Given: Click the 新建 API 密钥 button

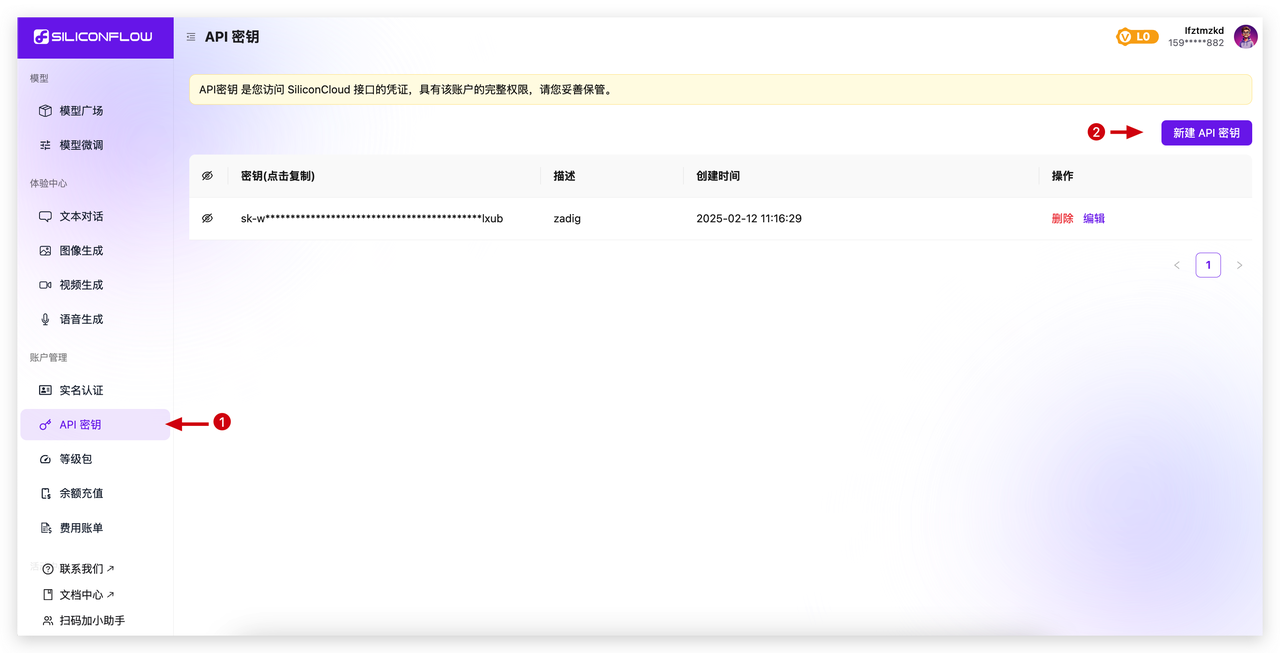Looking at the screenshot, I should (1206, 133).
